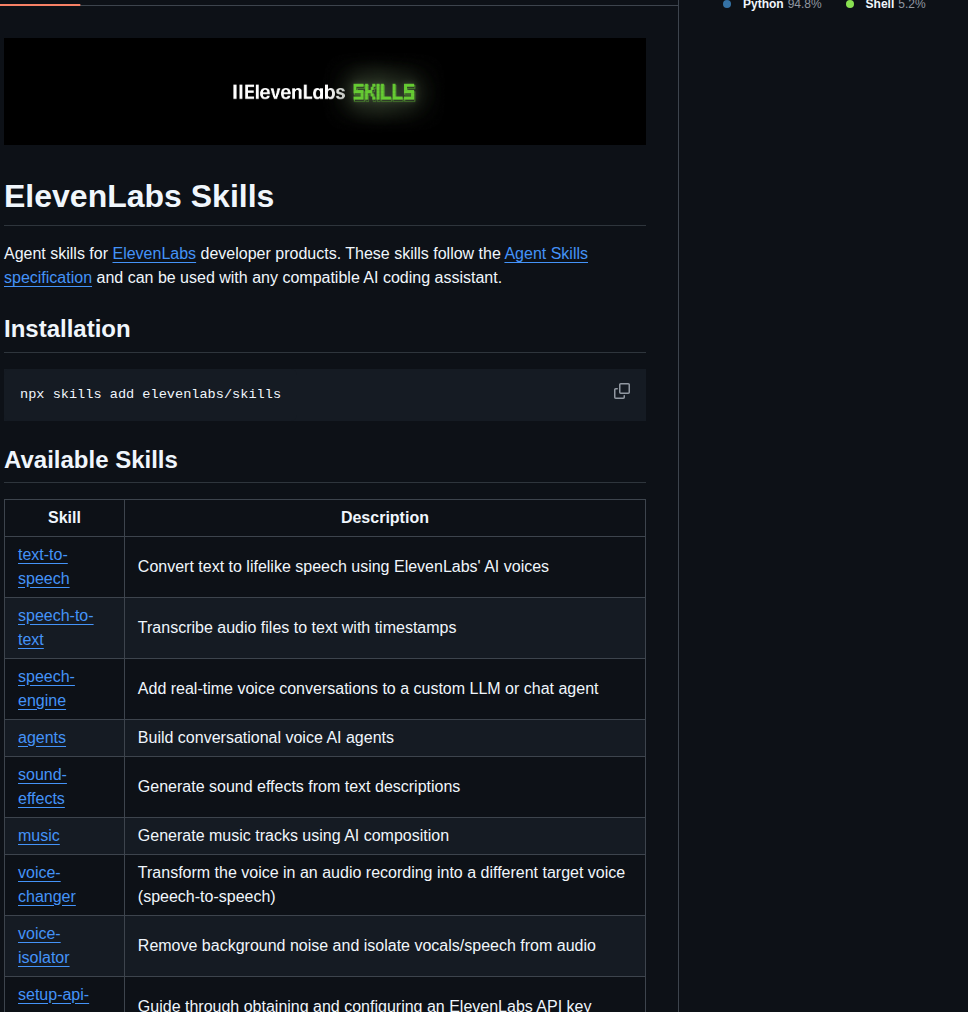Click the Skill column header
This screenshot has width=968, height=1012.
(x=65, y=518)
